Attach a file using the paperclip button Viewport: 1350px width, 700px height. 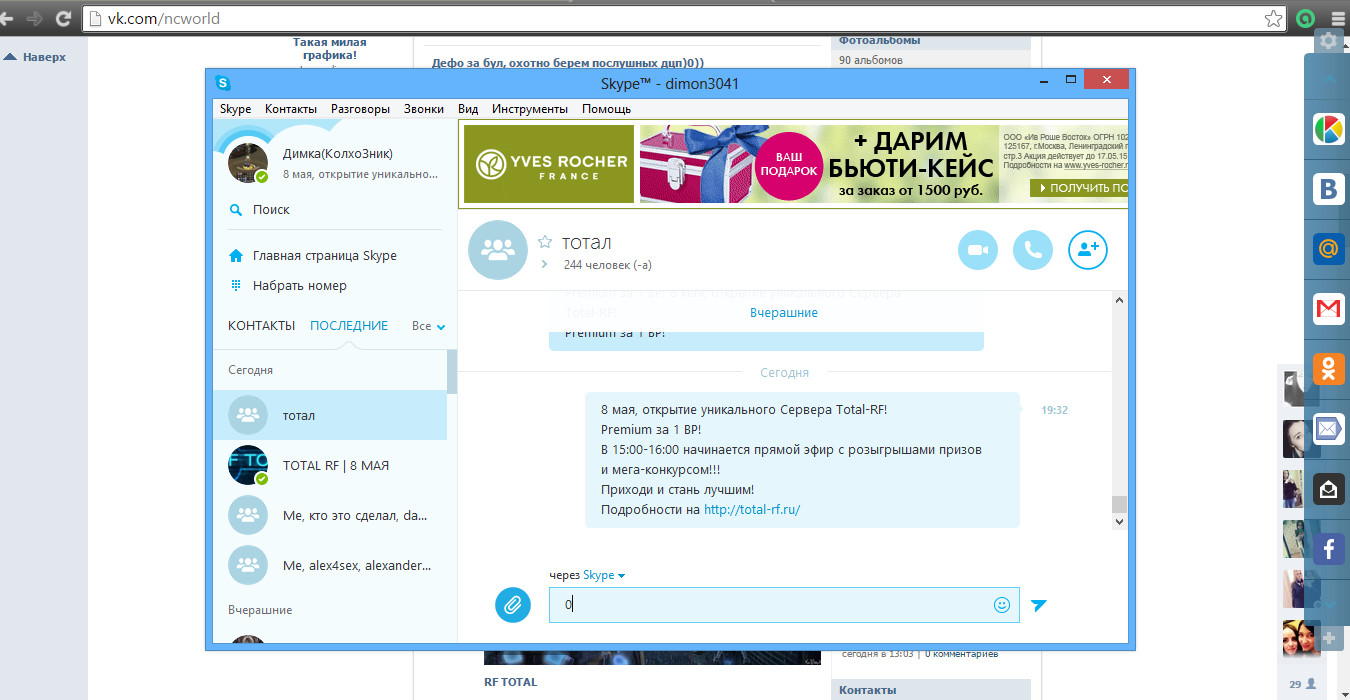pyautogui.click(x=513, y=604)
